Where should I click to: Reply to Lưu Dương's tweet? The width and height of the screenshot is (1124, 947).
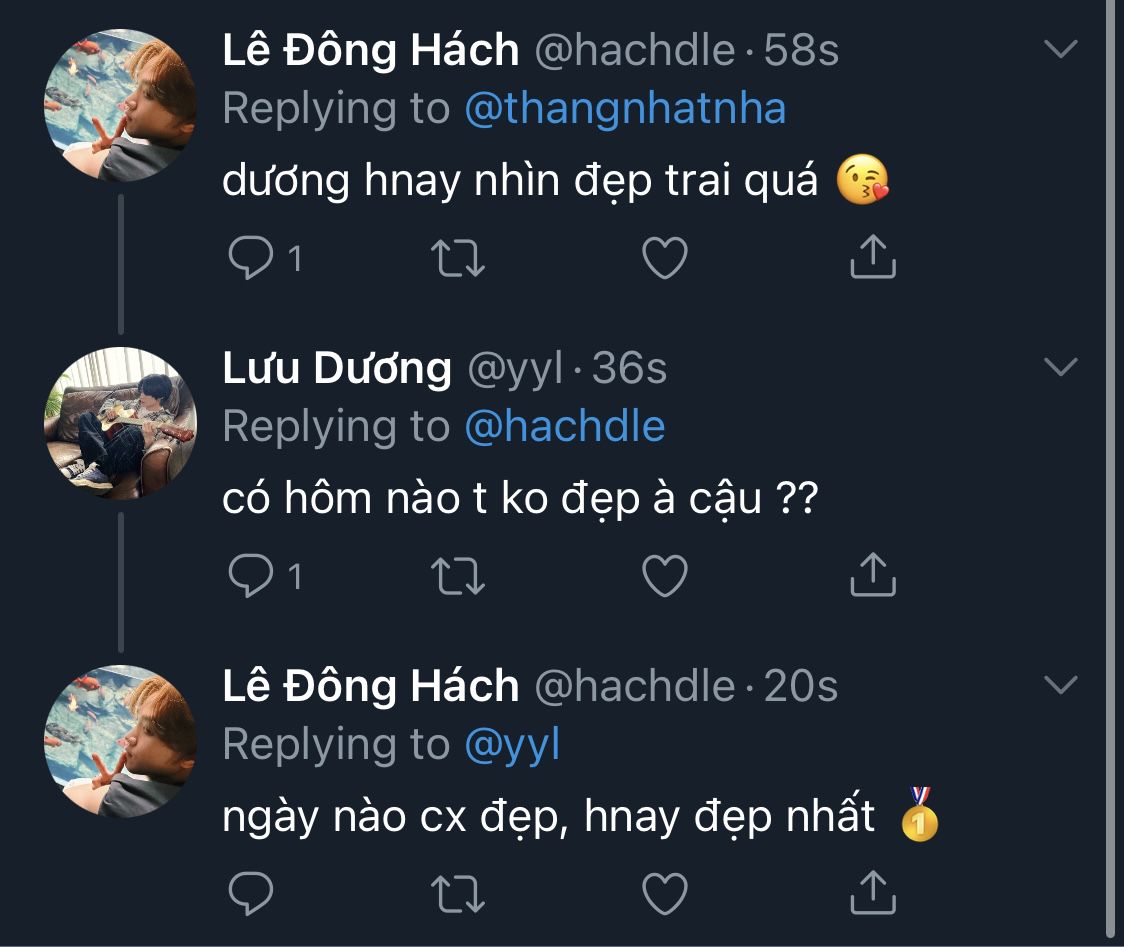[x=250, y=576]
